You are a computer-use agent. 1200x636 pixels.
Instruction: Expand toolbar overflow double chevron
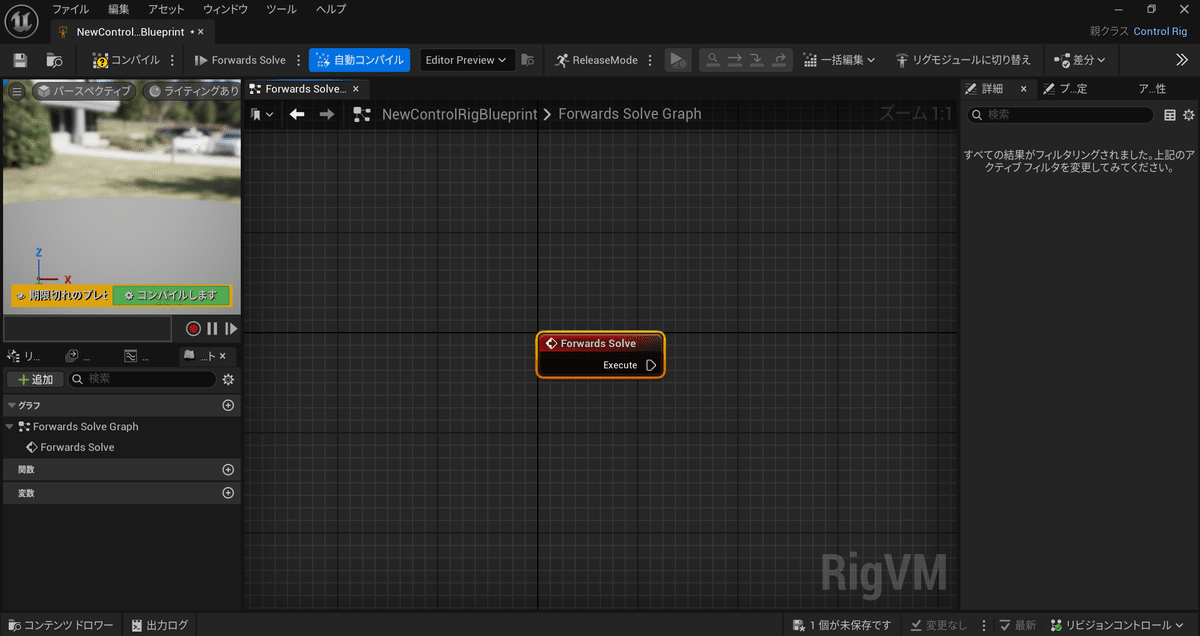(x=1181, y=60)
